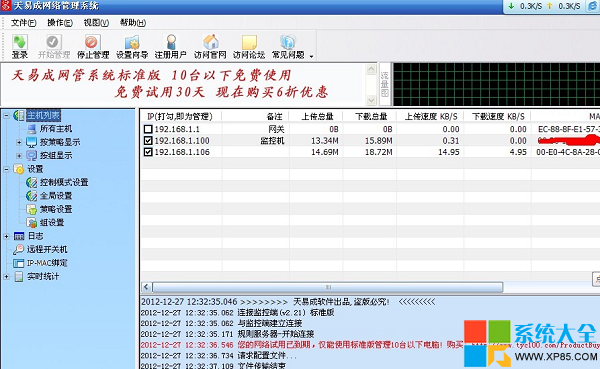Click the 设置 folder icon

tap(19, 169)
